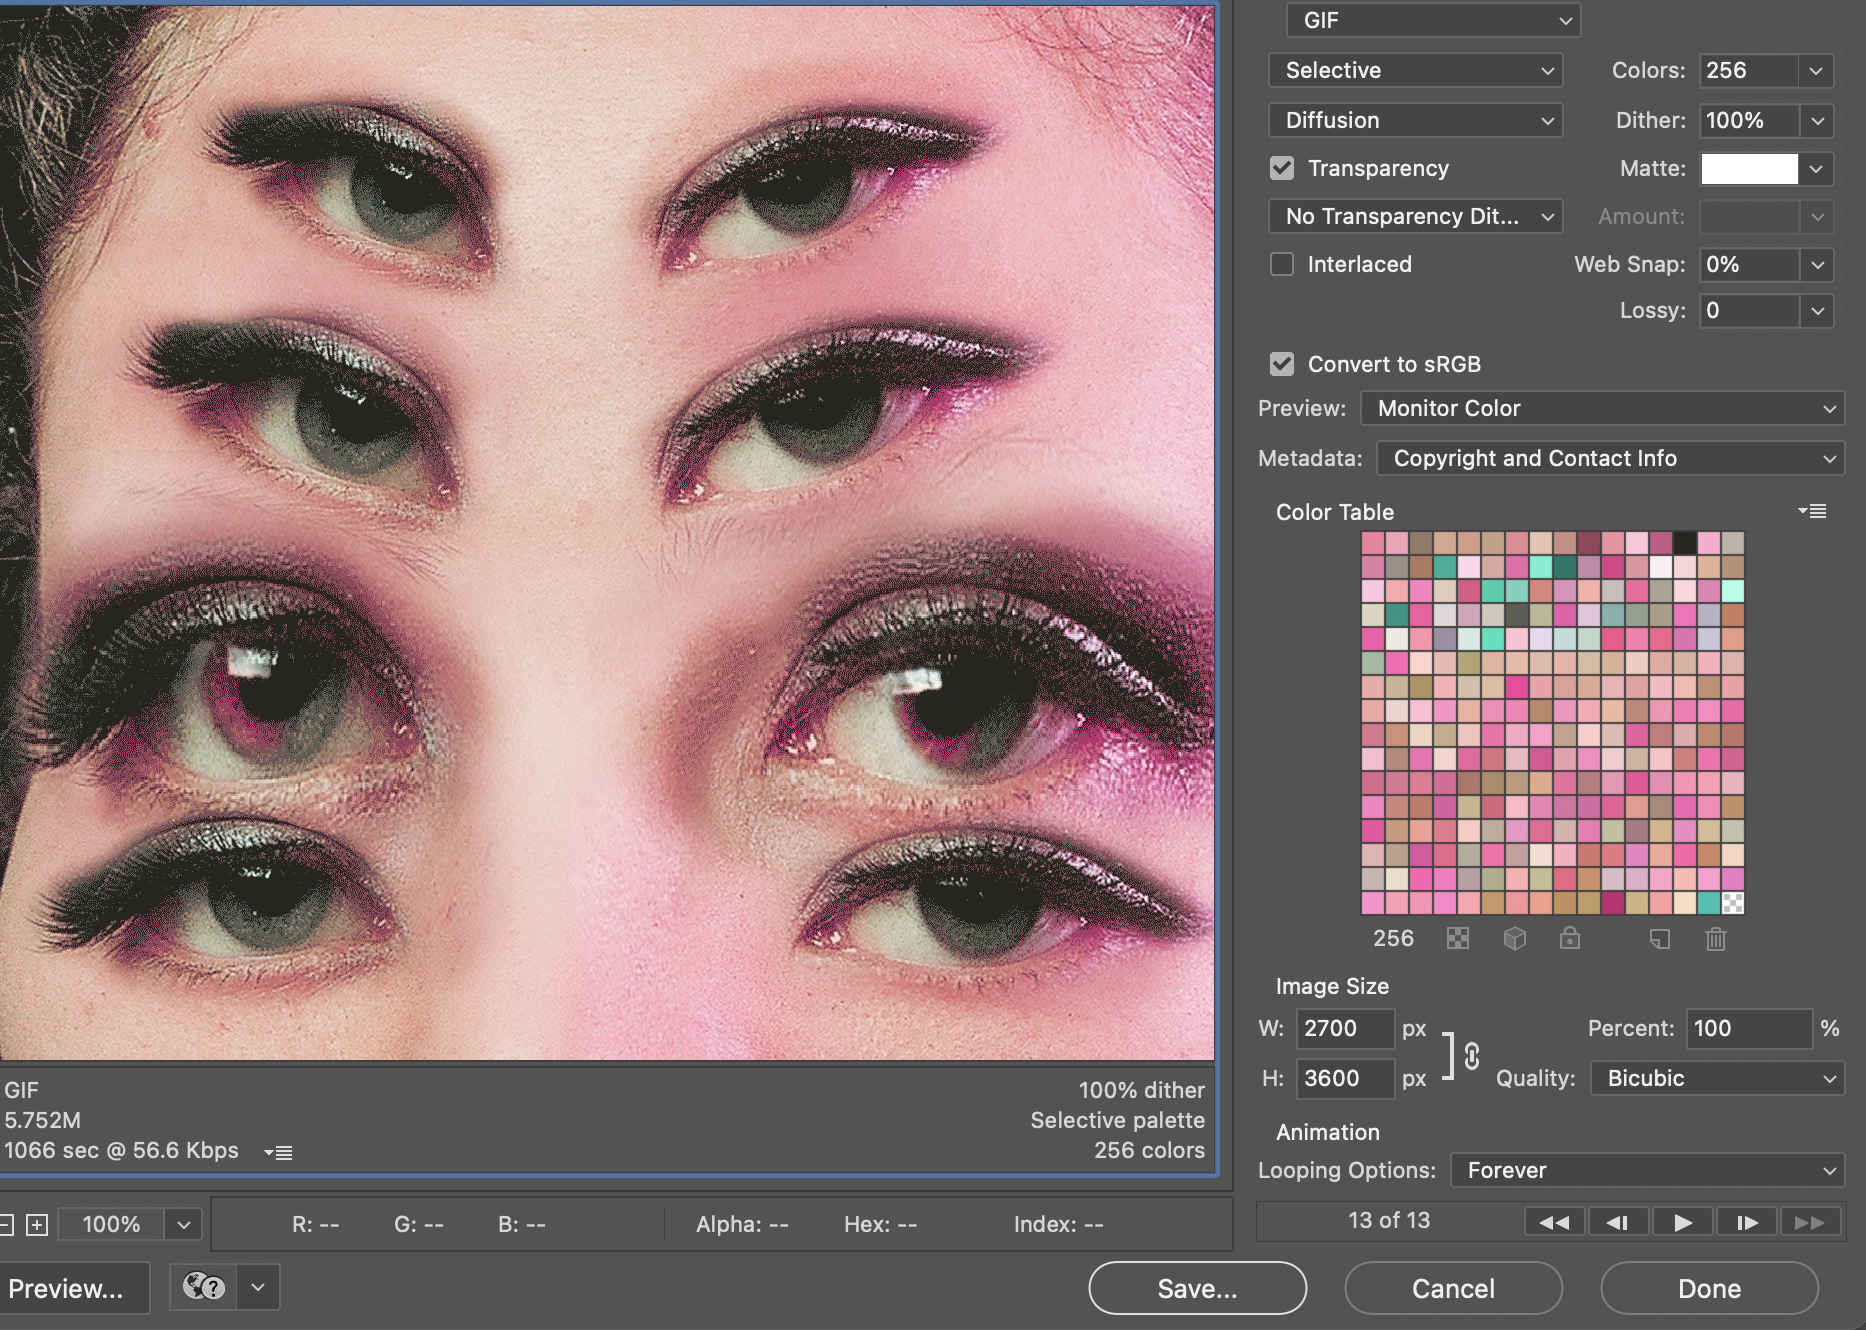Click the Lossy field showing 0
Image resolution: width=1866 pixels, height=1330 pixels.
1748,310
